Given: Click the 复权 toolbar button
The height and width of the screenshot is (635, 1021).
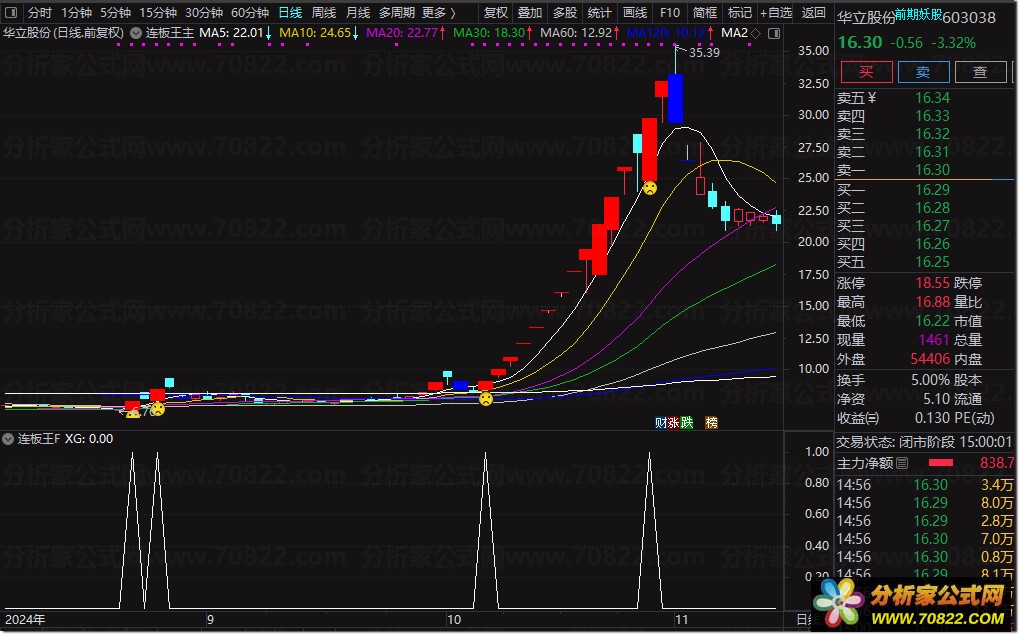Looking at the screenshot, I should pyautogui.click(x=496, y=12).
